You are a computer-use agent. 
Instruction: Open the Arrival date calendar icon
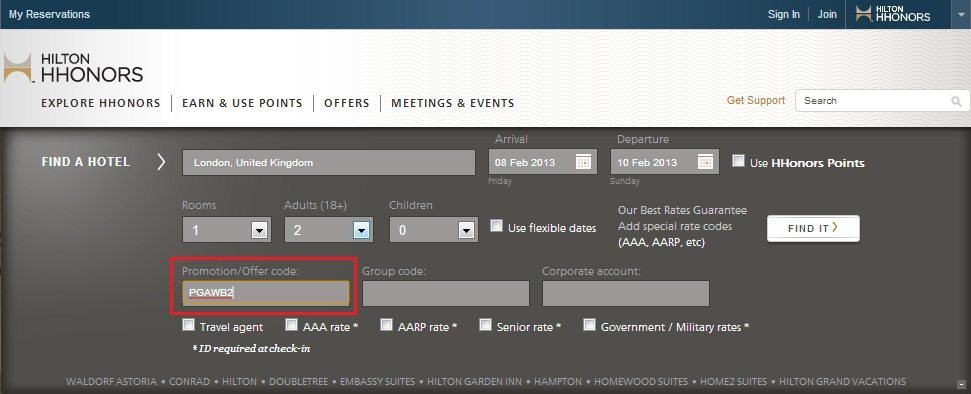click(x=583, y=162)
